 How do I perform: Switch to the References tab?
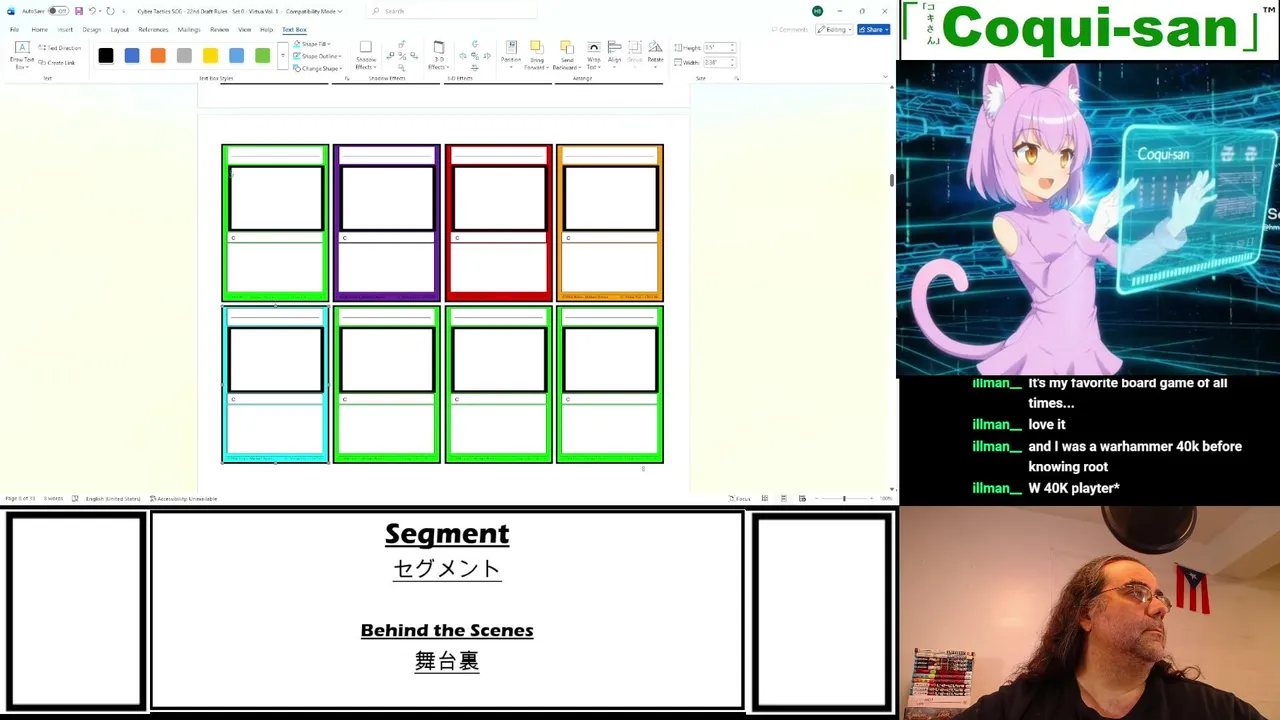(153, 29)
